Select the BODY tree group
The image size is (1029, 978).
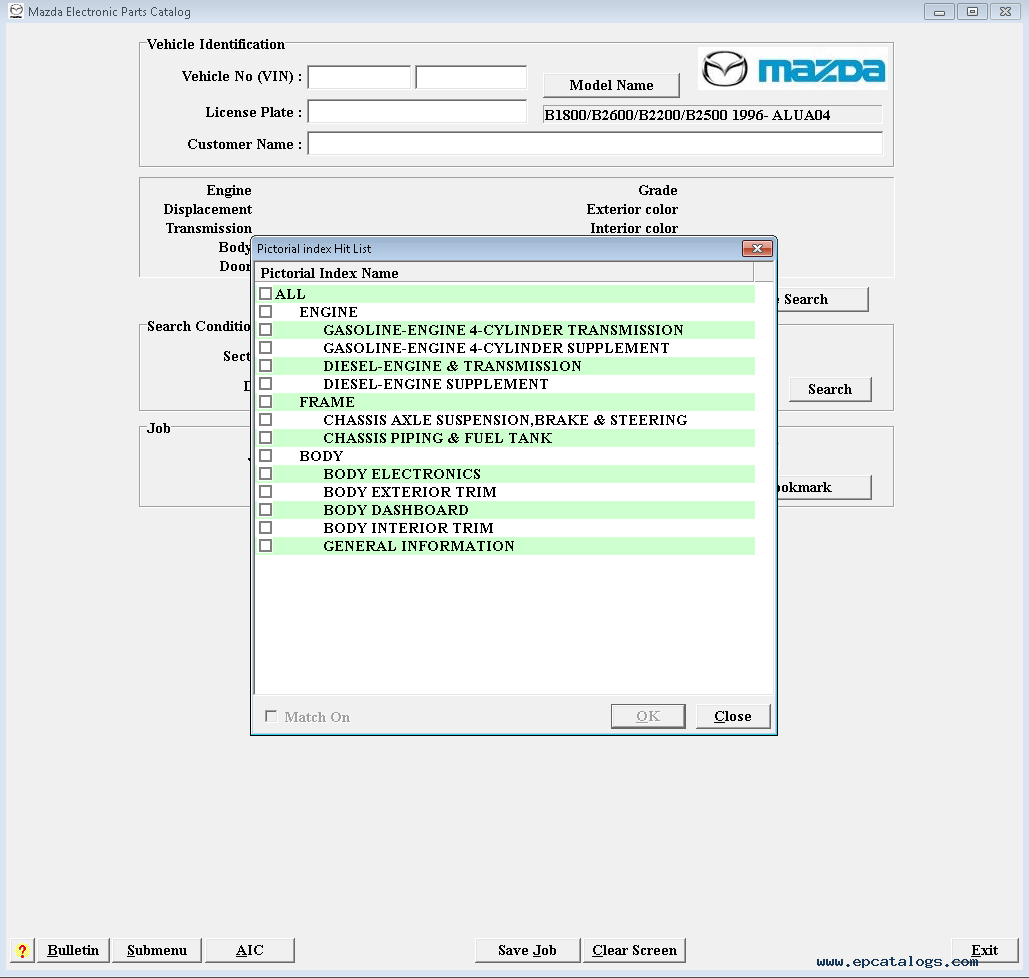point(321,456)
